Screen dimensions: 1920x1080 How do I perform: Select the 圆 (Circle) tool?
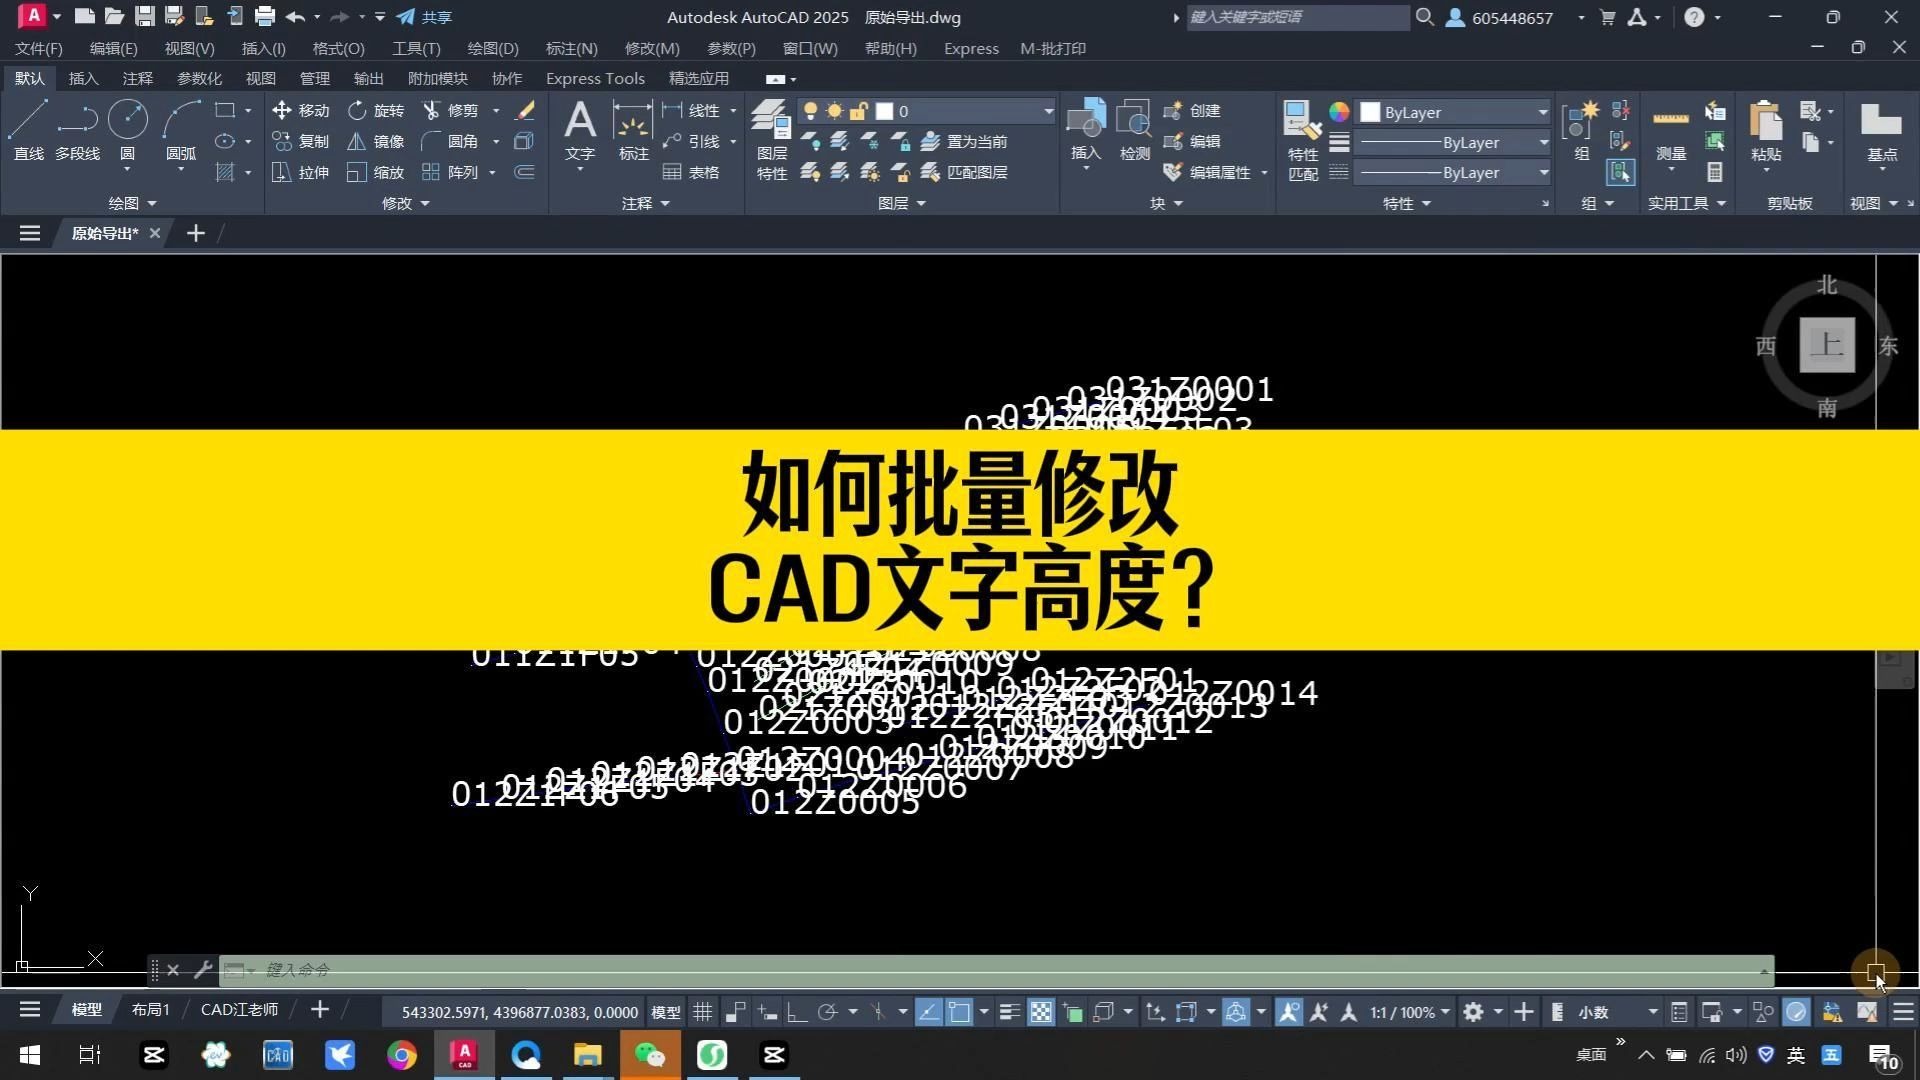pos(128,125)
